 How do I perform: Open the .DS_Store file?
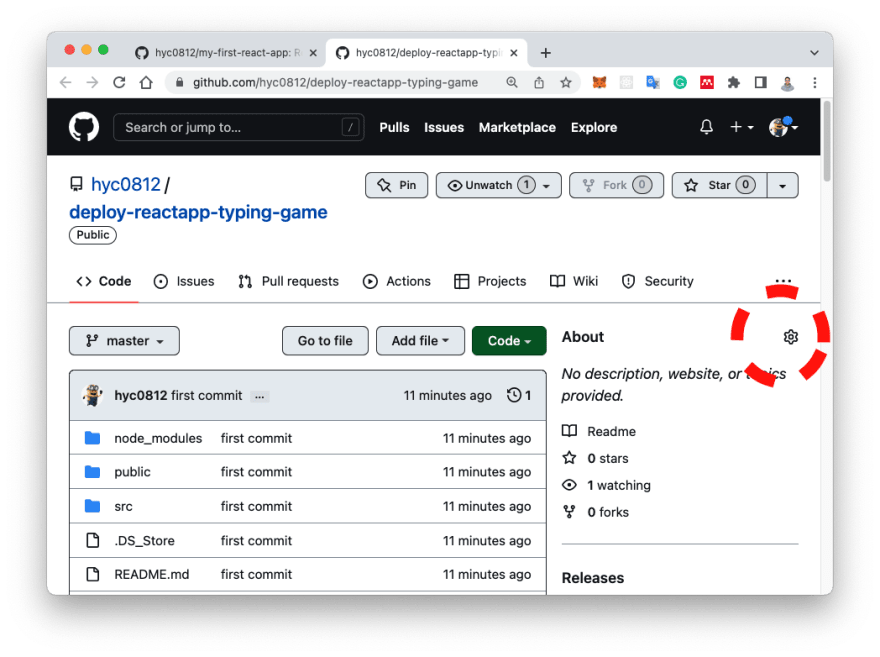[x=144, y=540]
